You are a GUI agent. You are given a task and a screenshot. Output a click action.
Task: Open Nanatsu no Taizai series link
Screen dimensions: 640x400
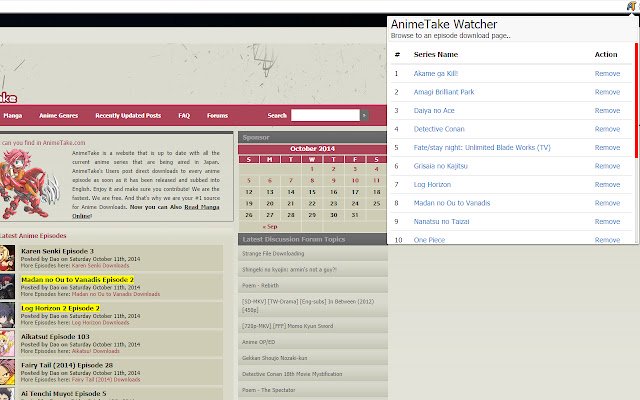click(441, 222)
